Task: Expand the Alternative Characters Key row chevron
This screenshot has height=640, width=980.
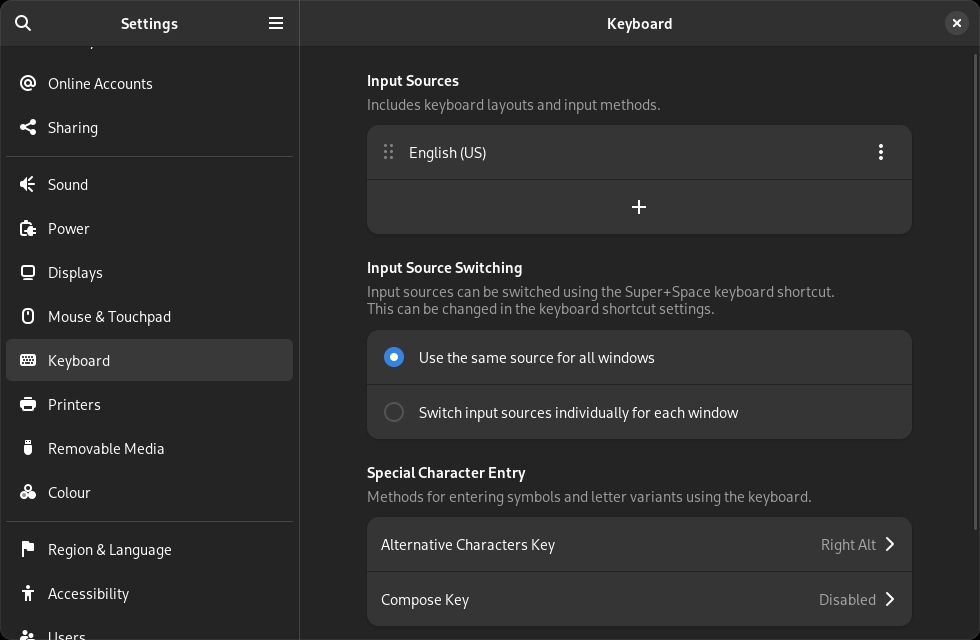Action: click(889, 545)
